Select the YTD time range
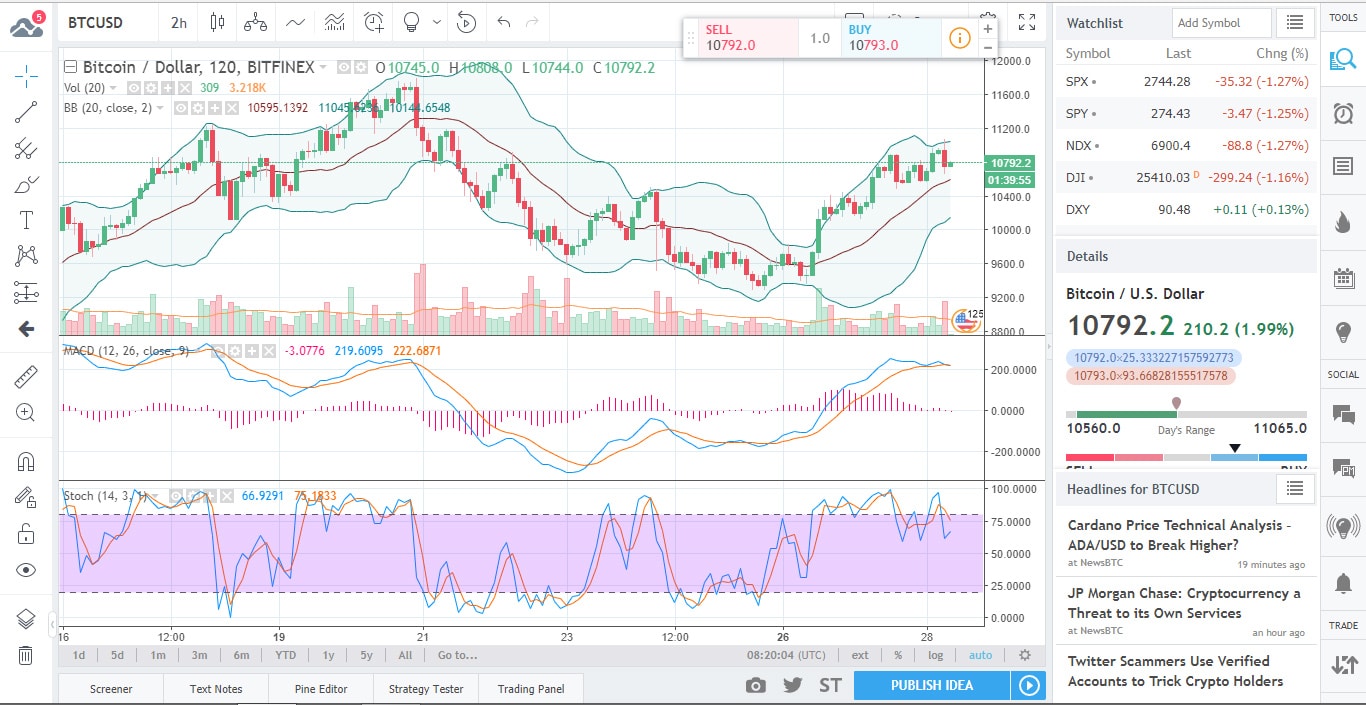Image resolution: width=1366 pixels, height=705 pixels. (285, 656)
